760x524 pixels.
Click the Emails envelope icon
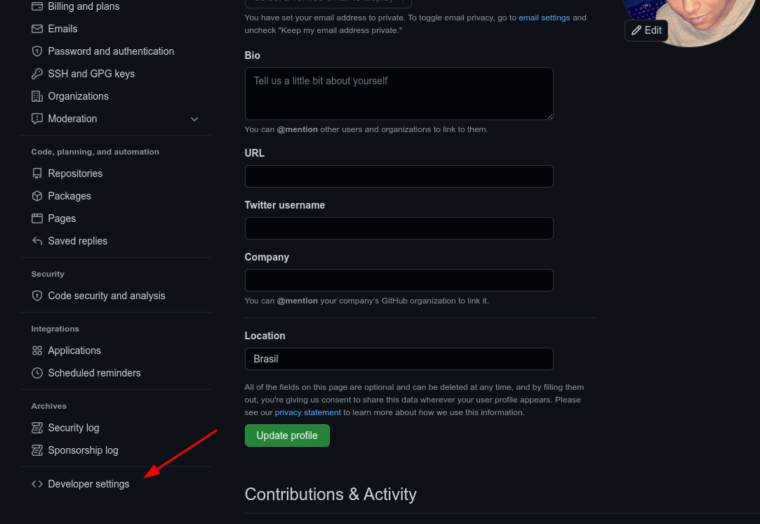37,29
